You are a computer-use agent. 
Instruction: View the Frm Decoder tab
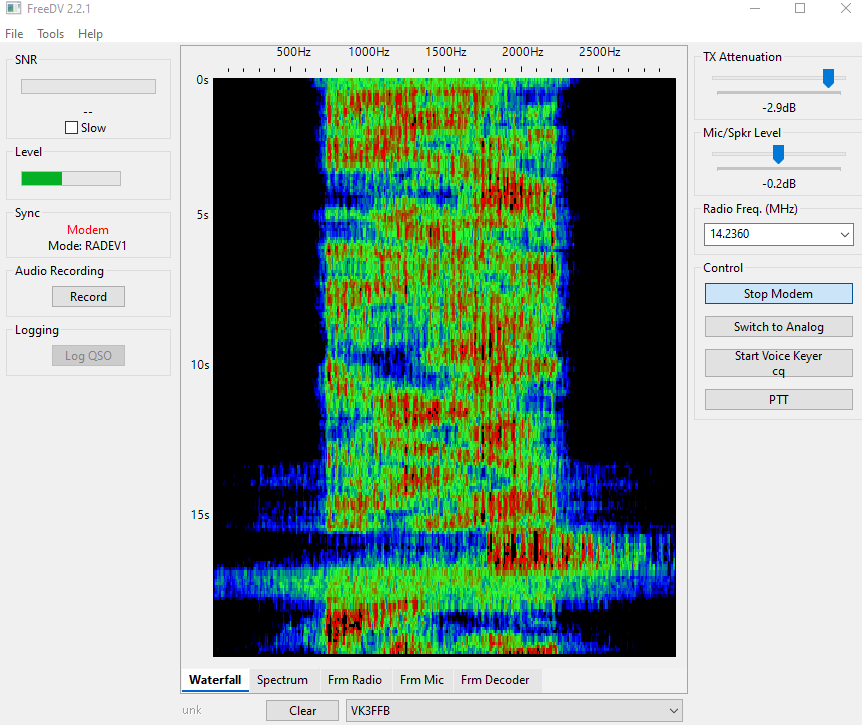pyautogui.click(x=495, y=680)
